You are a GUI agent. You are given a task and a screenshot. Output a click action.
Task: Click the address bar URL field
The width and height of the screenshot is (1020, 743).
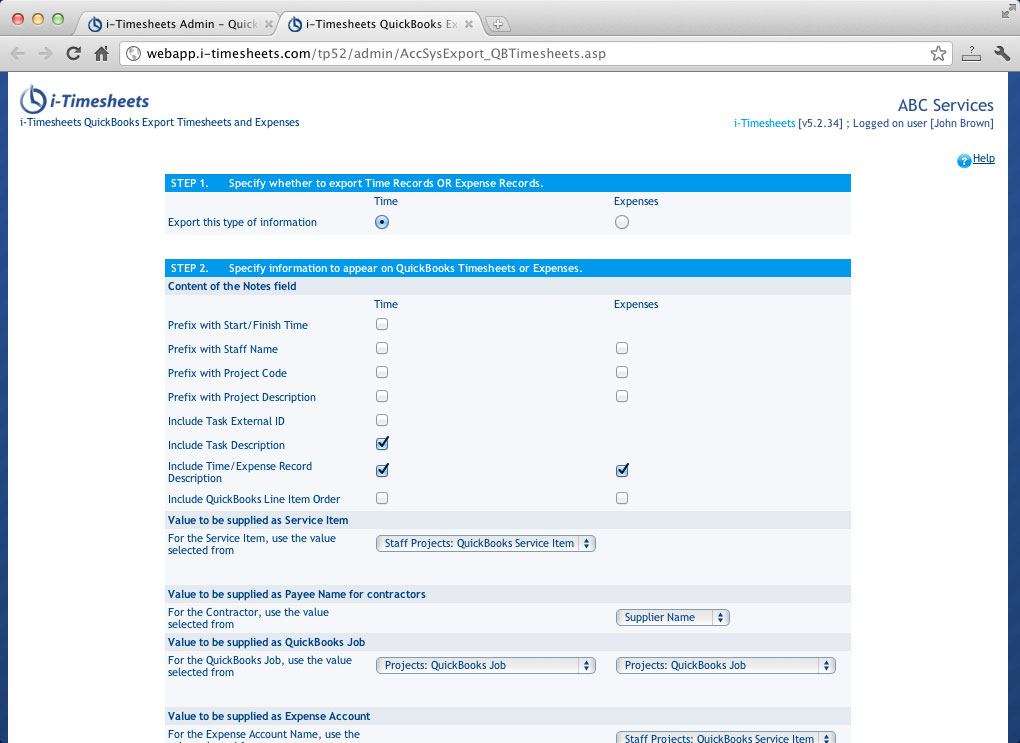pyautogui.click(x=536, y=53)
